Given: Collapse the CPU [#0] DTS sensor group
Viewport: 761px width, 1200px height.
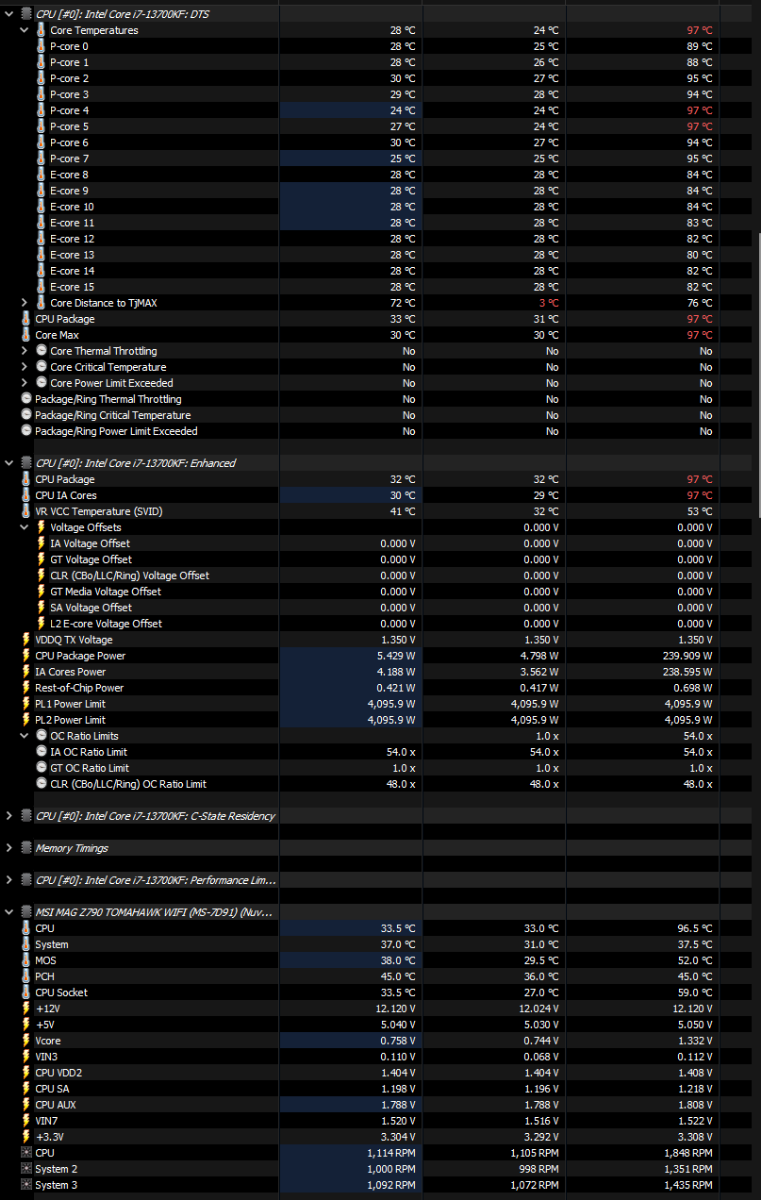Looking at the screenshot, I should click(x=9, y=14).
